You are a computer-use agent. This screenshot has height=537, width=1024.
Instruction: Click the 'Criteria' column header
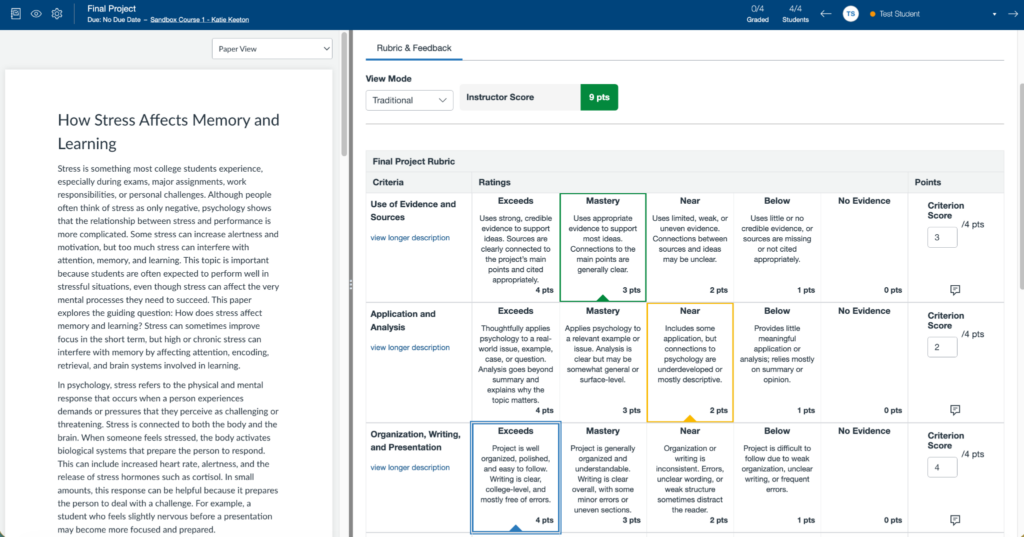(x=388, y=182)
